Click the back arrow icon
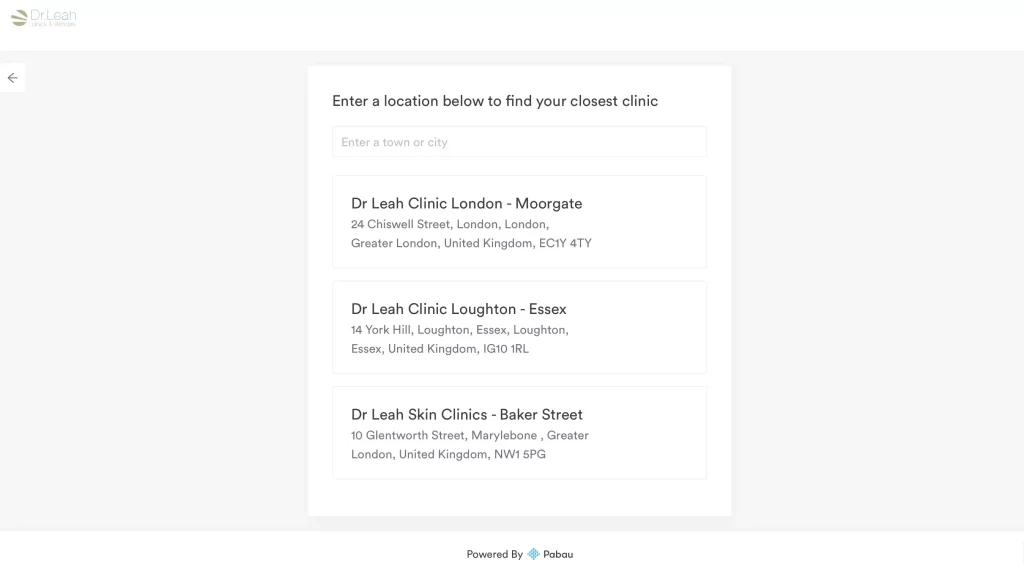1024x576 pixels. 12,78
